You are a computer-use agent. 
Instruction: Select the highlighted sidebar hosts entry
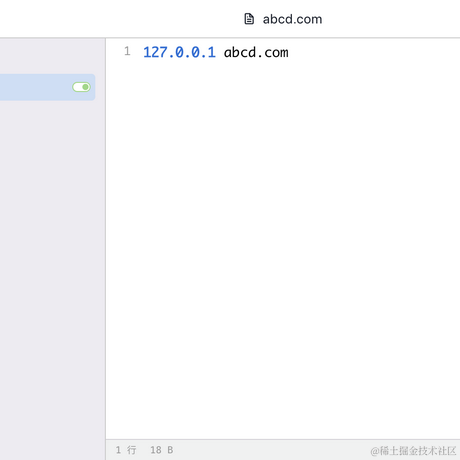click(47, 87)
